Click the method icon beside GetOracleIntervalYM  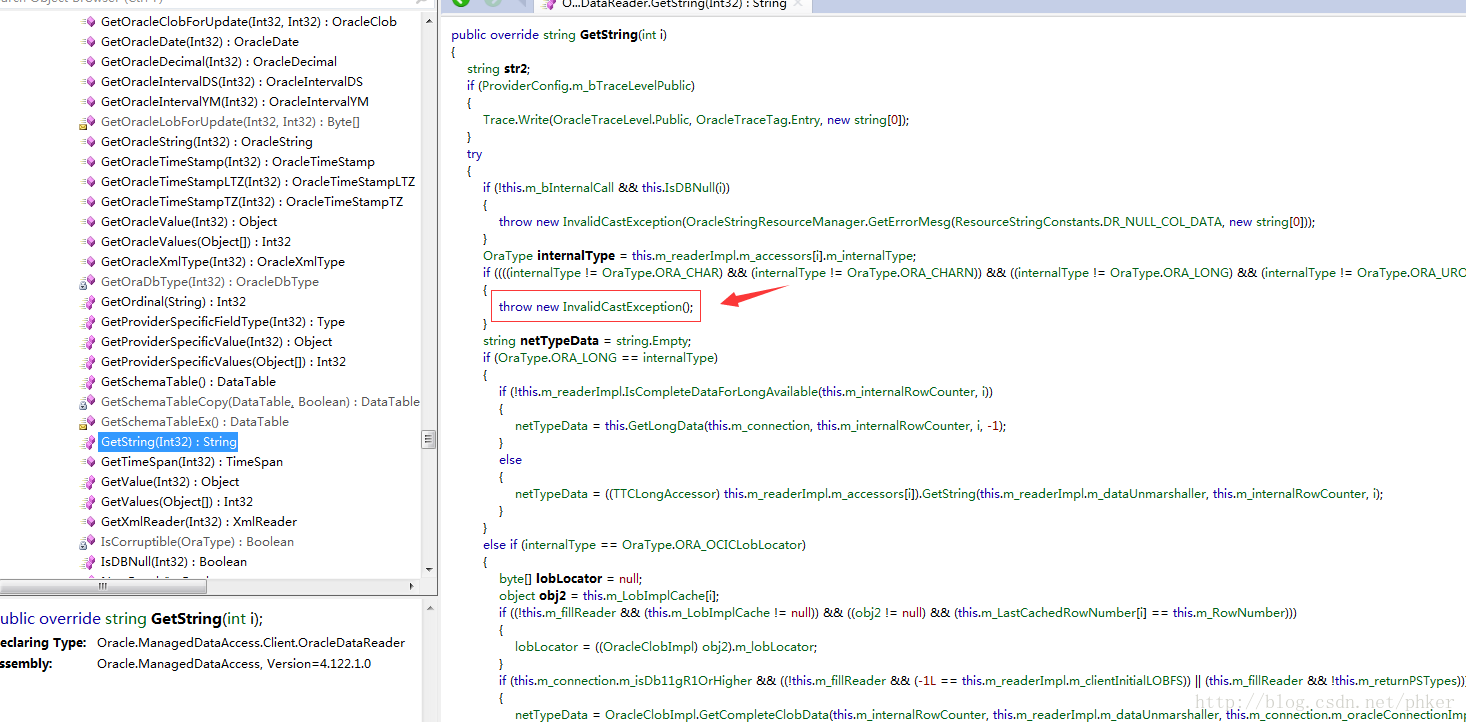point(88,102)
